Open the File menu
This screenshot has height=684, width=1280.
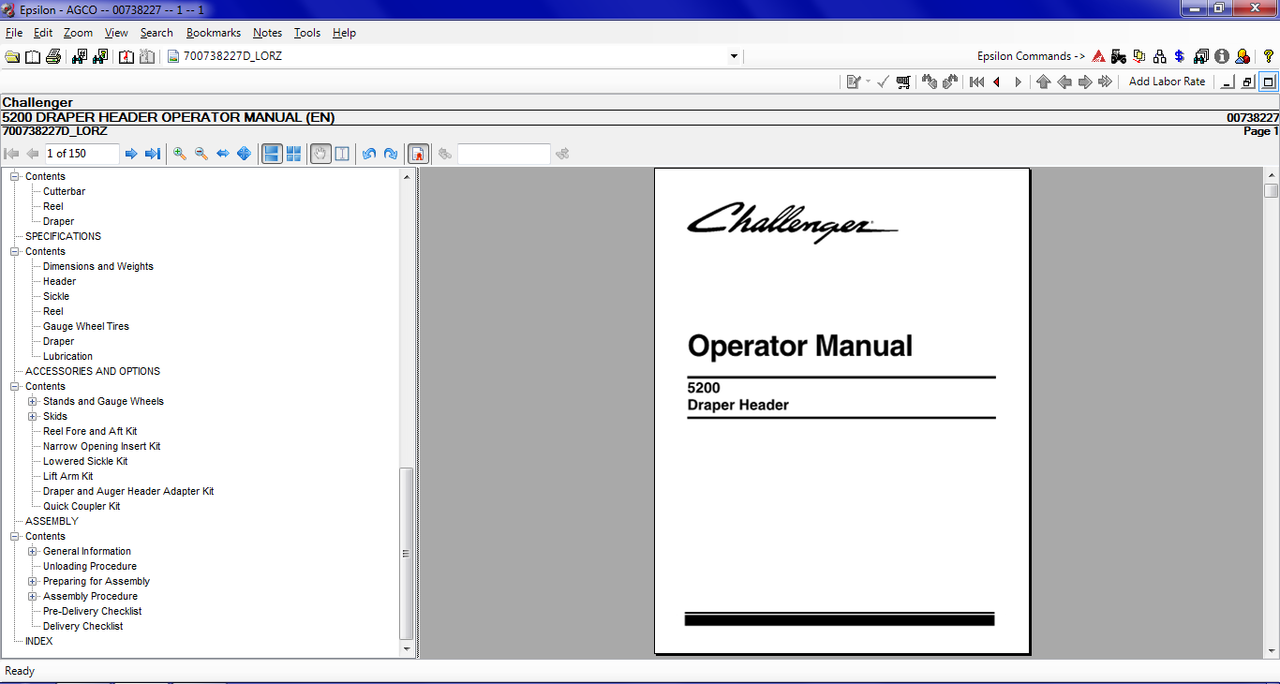coord(13,33)
